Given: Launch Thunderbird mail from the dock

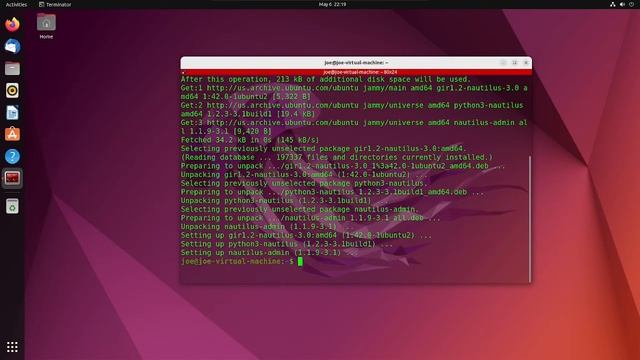Looking at the screenshot, I should (x=12, y=47).
